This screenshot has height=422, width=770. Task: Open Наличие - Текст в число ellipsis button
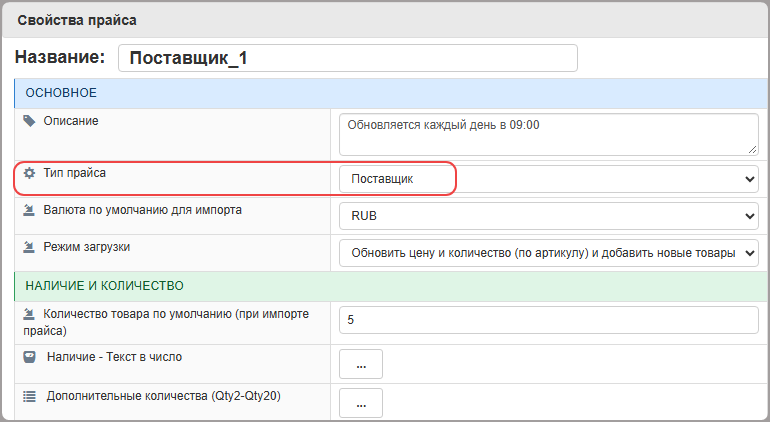click(x=361, y=365)
